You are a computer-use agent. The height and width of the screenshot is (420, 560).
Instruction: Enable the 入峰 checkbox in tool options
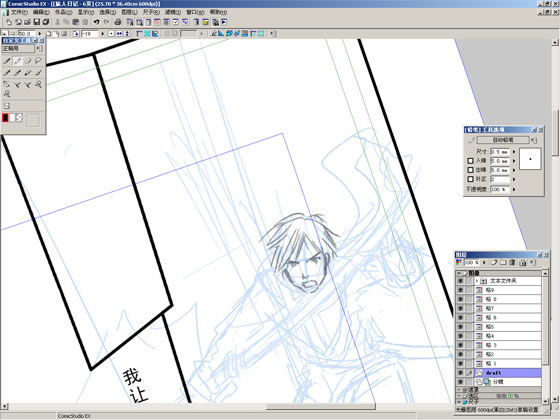click(470, 161)
